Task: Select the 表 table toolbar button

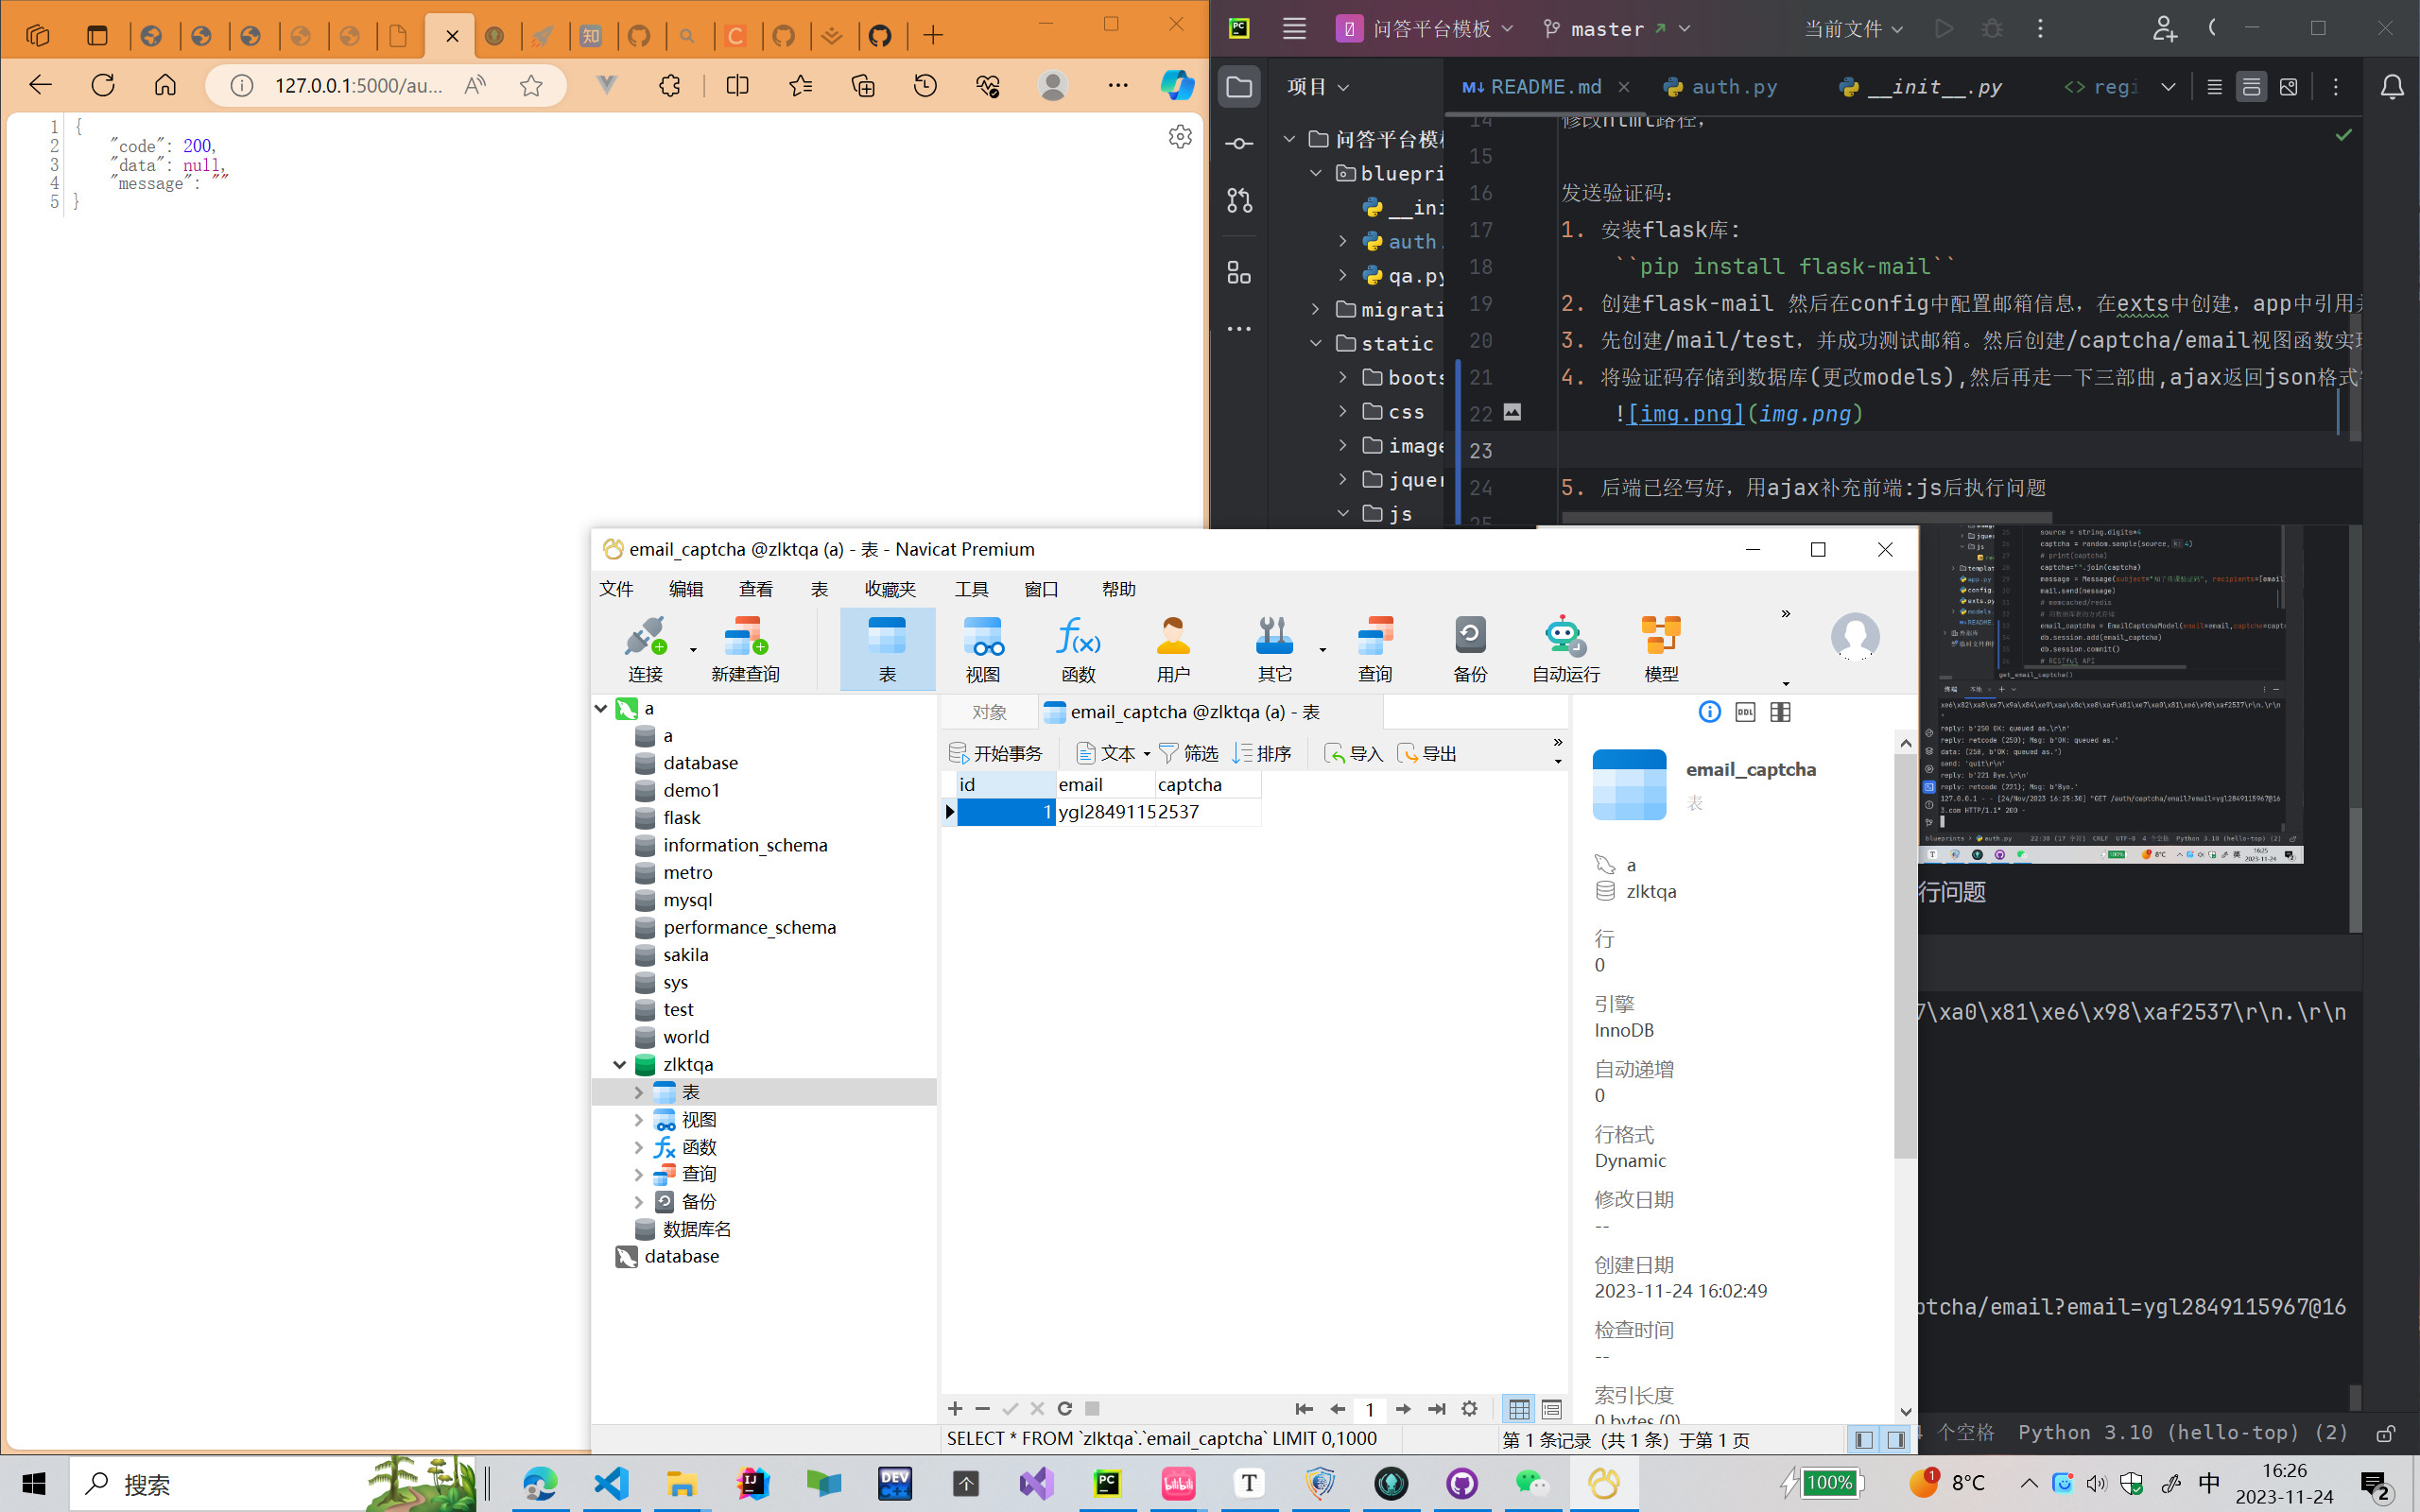Action: pyautogui.click(x=887, y=648)
